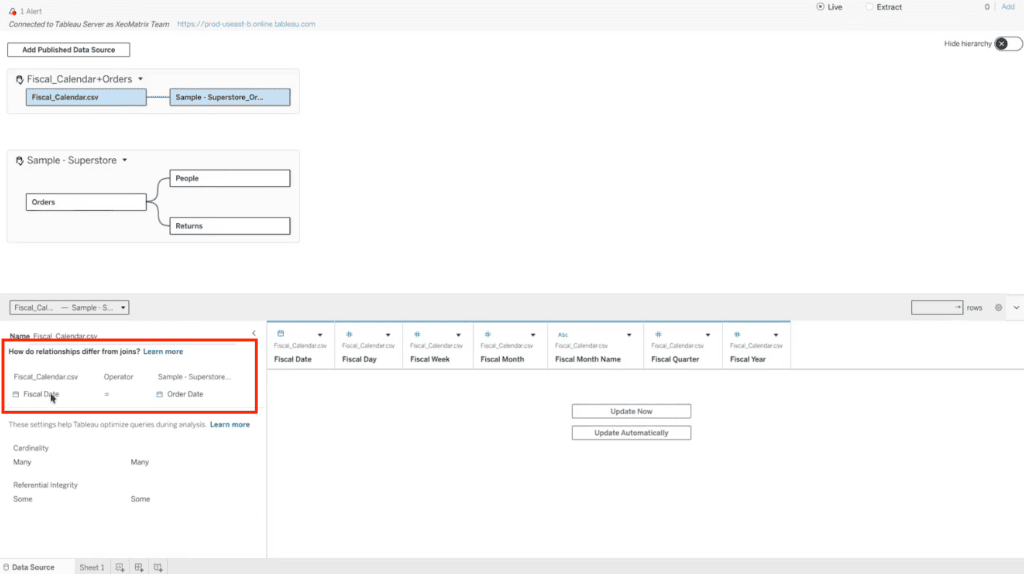Open the Fiscal Day column menu arrow

point(388,335)
